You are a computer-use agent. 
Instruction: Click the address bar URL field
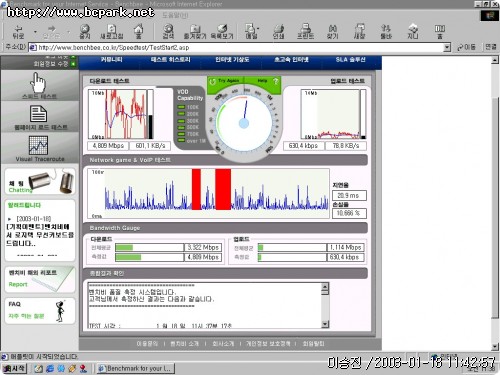pyautogui.click(x=236, y=48)
